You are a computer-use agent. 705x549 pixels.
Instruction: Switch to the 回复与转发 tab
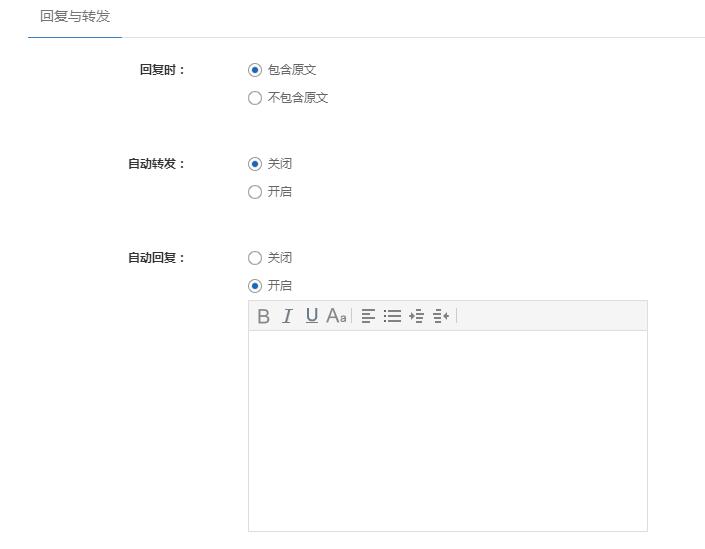click(75, 17)
